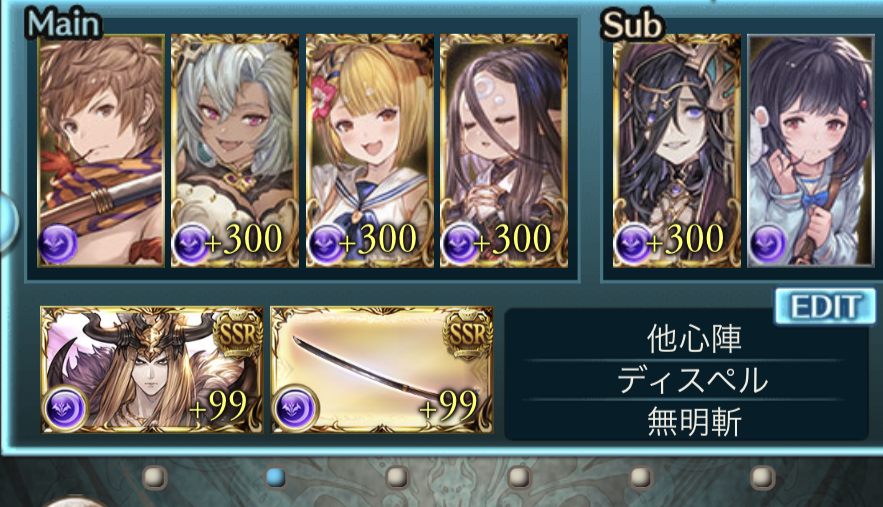Pick the sleeping long-haired character card
The image size is (883, 507).
tap(504, 150)
